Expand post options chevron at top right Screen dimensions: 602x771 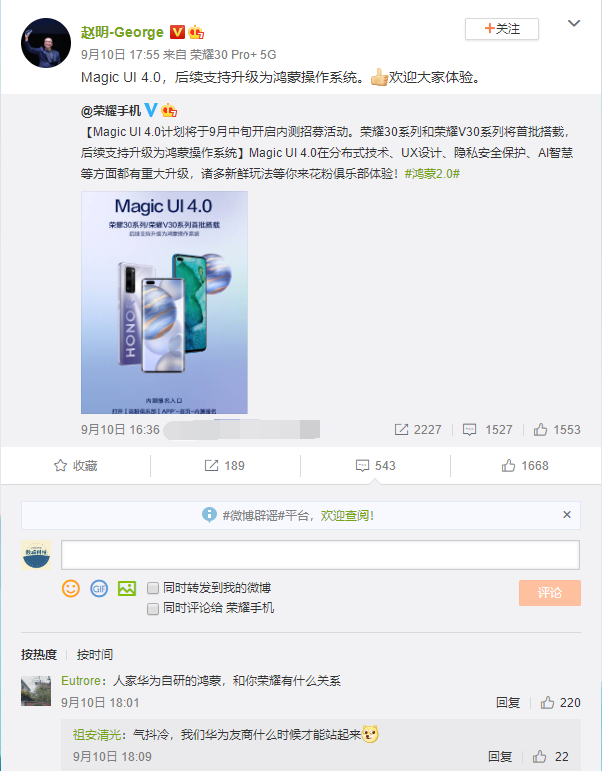click(x=574, y=23)
